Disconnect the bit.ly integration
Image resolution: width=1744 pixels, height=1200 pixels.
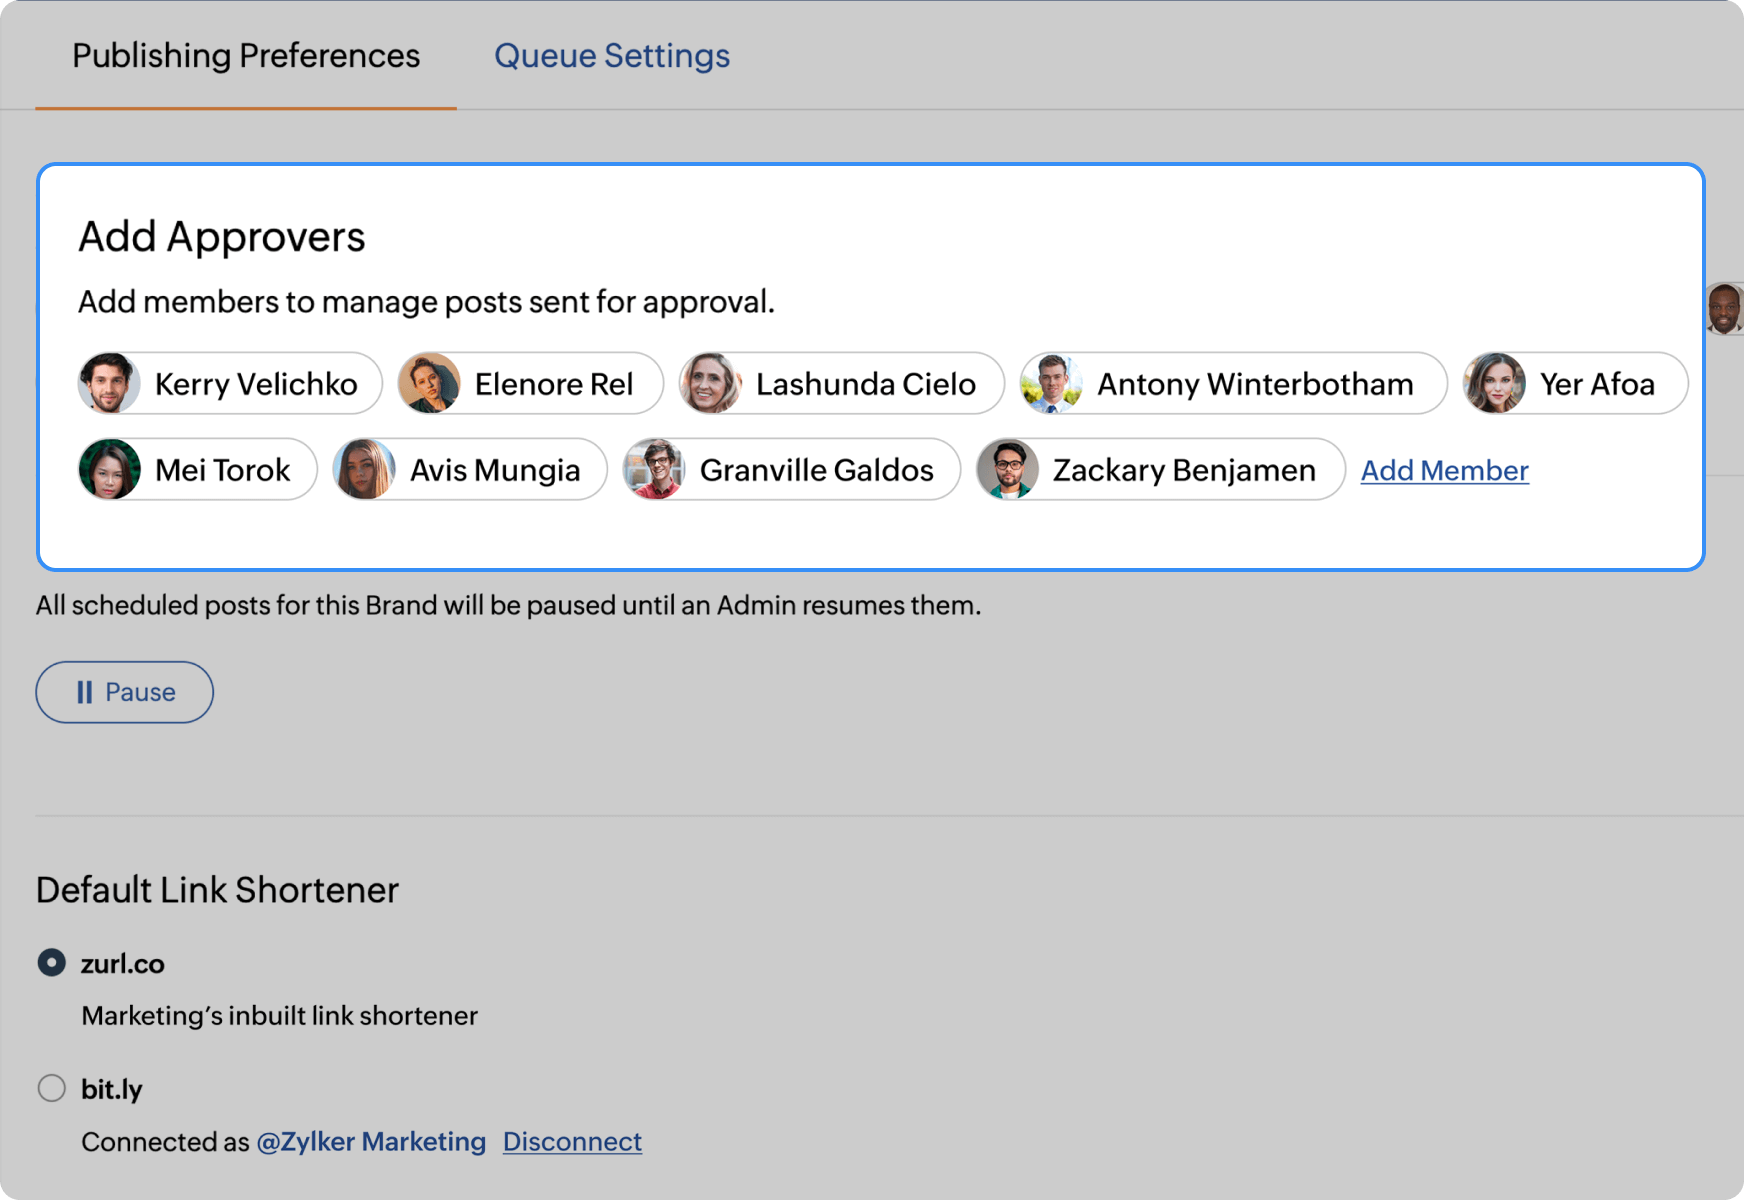(x=572, y=1141)
